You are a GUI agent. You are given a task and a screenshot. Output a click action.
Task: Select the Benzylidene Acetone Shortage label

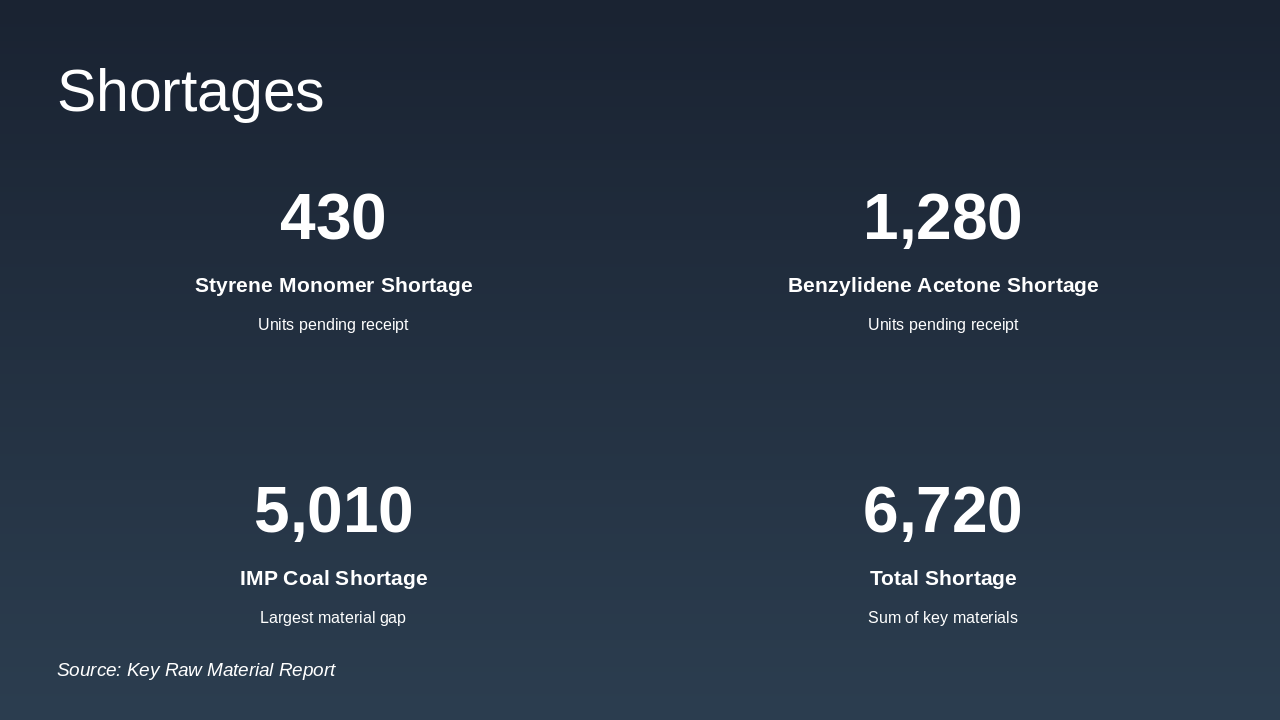click(943, 285)
